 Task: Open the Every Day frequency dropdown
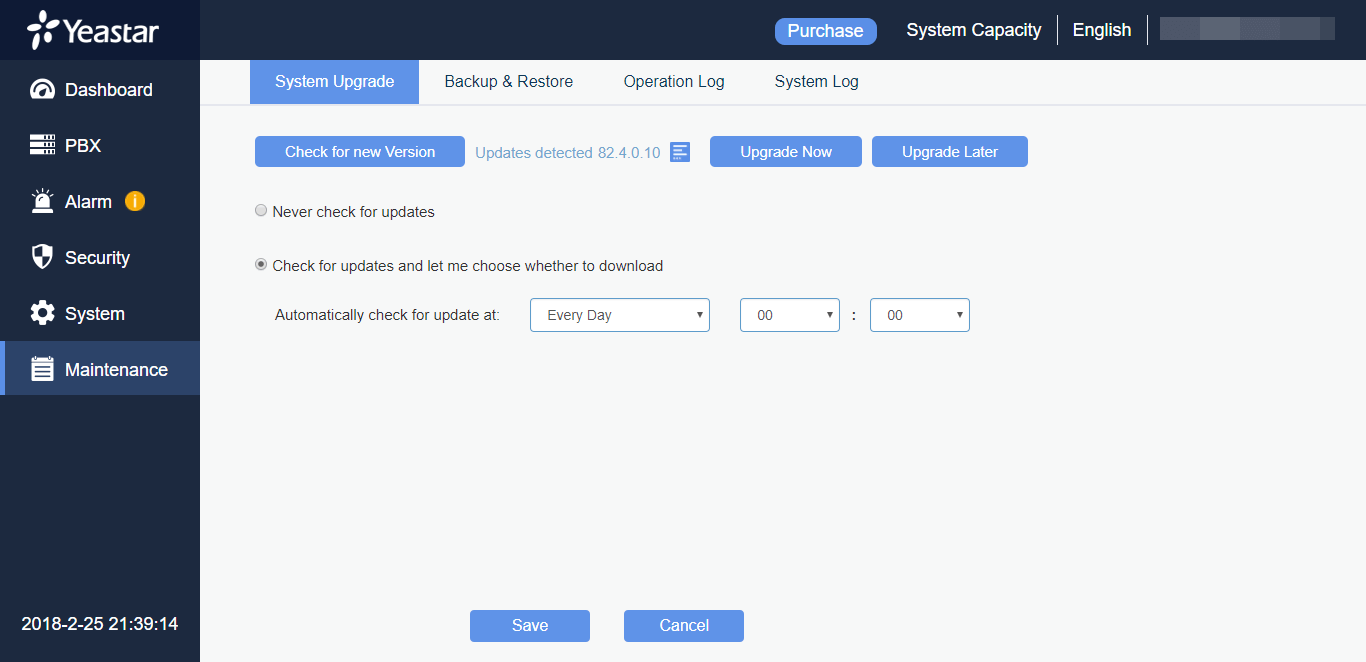click(619, 315)
